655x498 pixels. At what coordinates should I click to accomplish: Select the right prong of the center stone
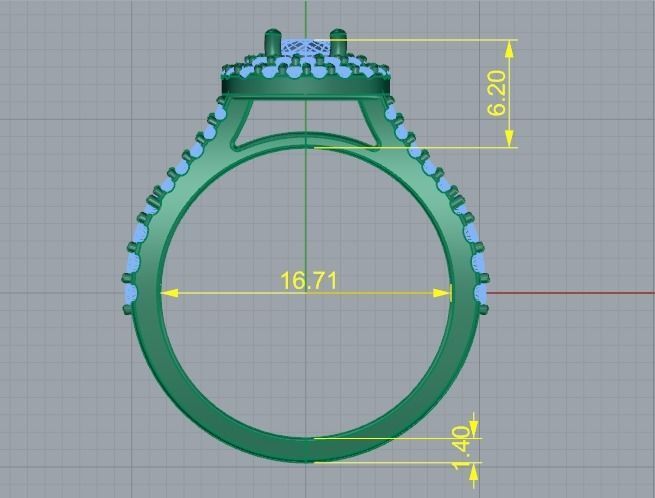click(x=338, y=43)
